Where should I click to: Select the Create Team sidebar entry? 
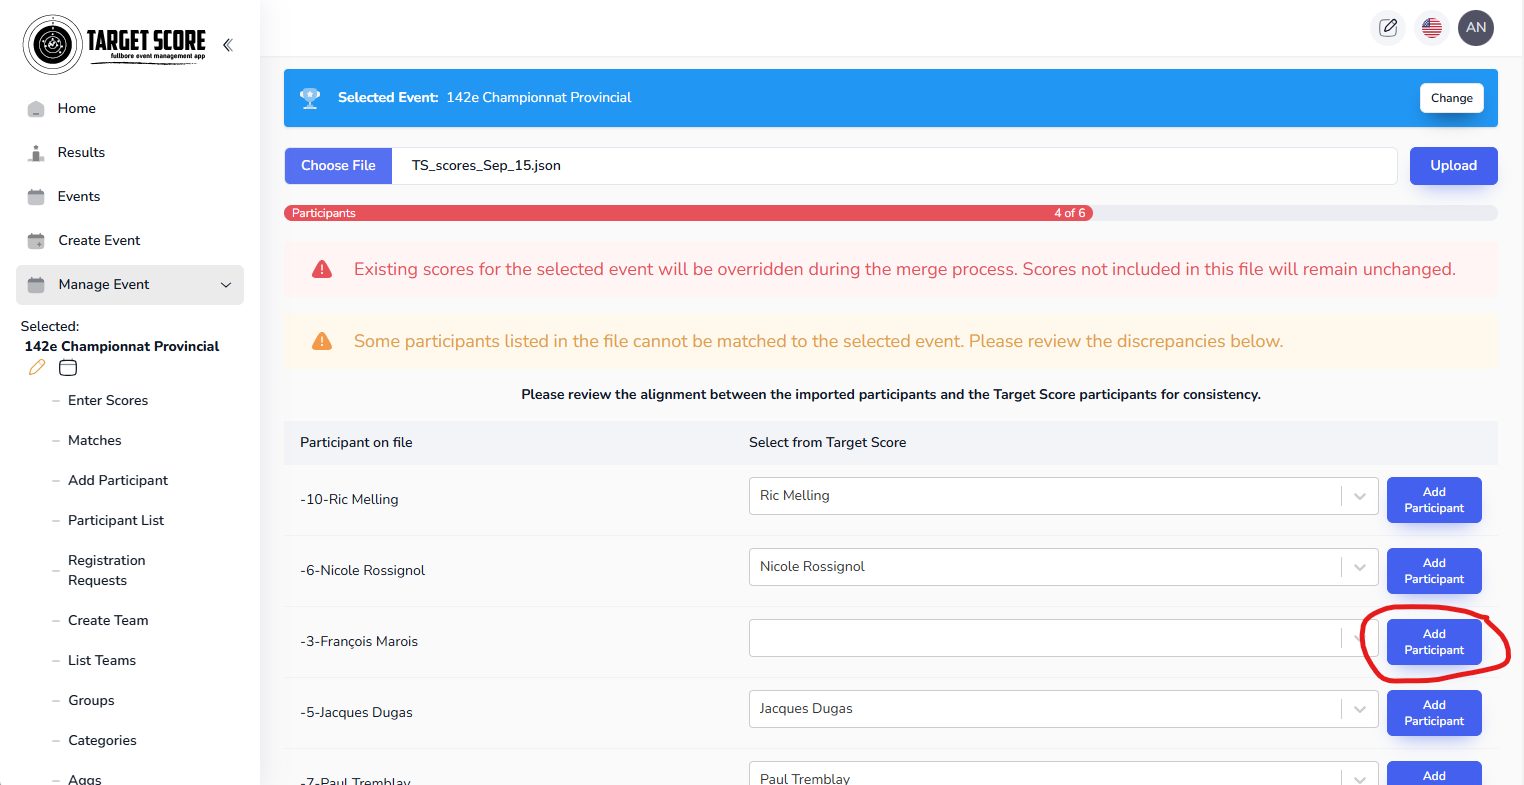[x=108, y=620]
